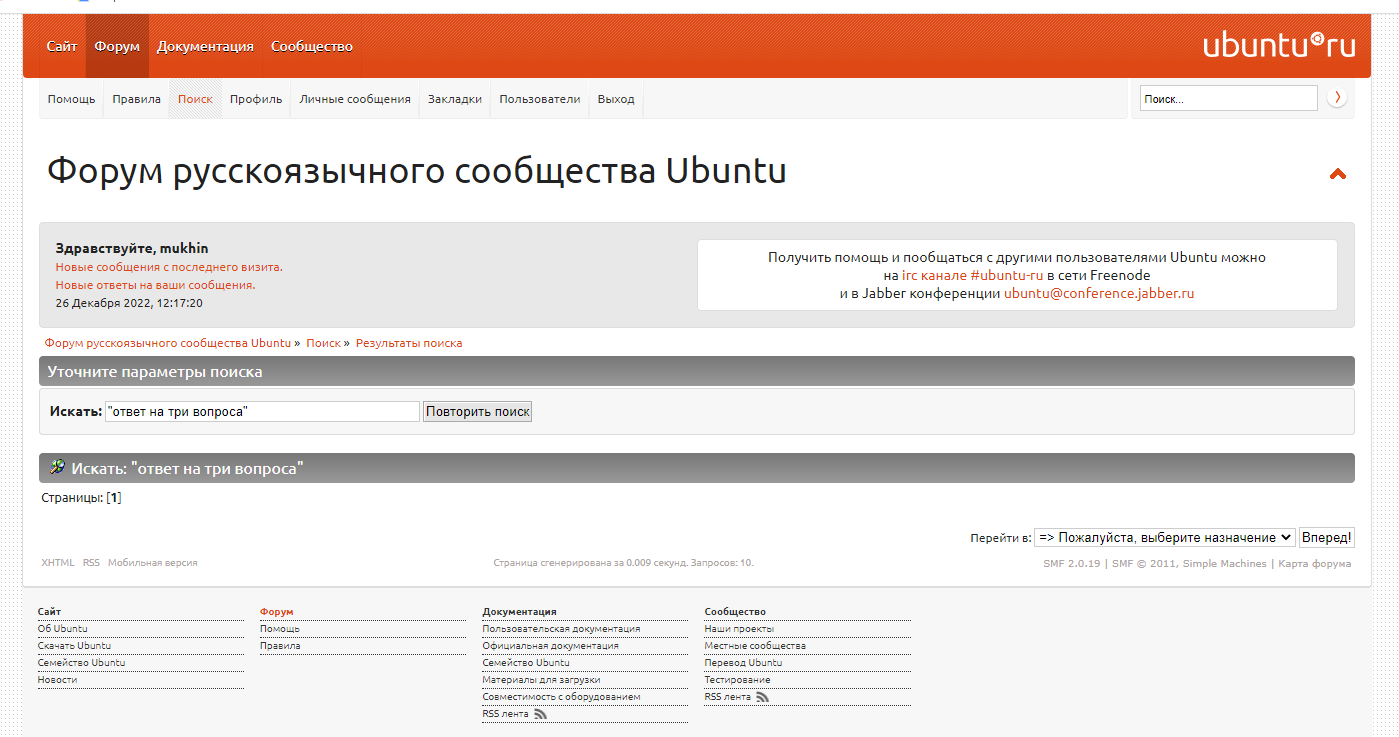Open Карта форума link
1399x737 pixels.
pyautogui.click(x=1315, y=564)
